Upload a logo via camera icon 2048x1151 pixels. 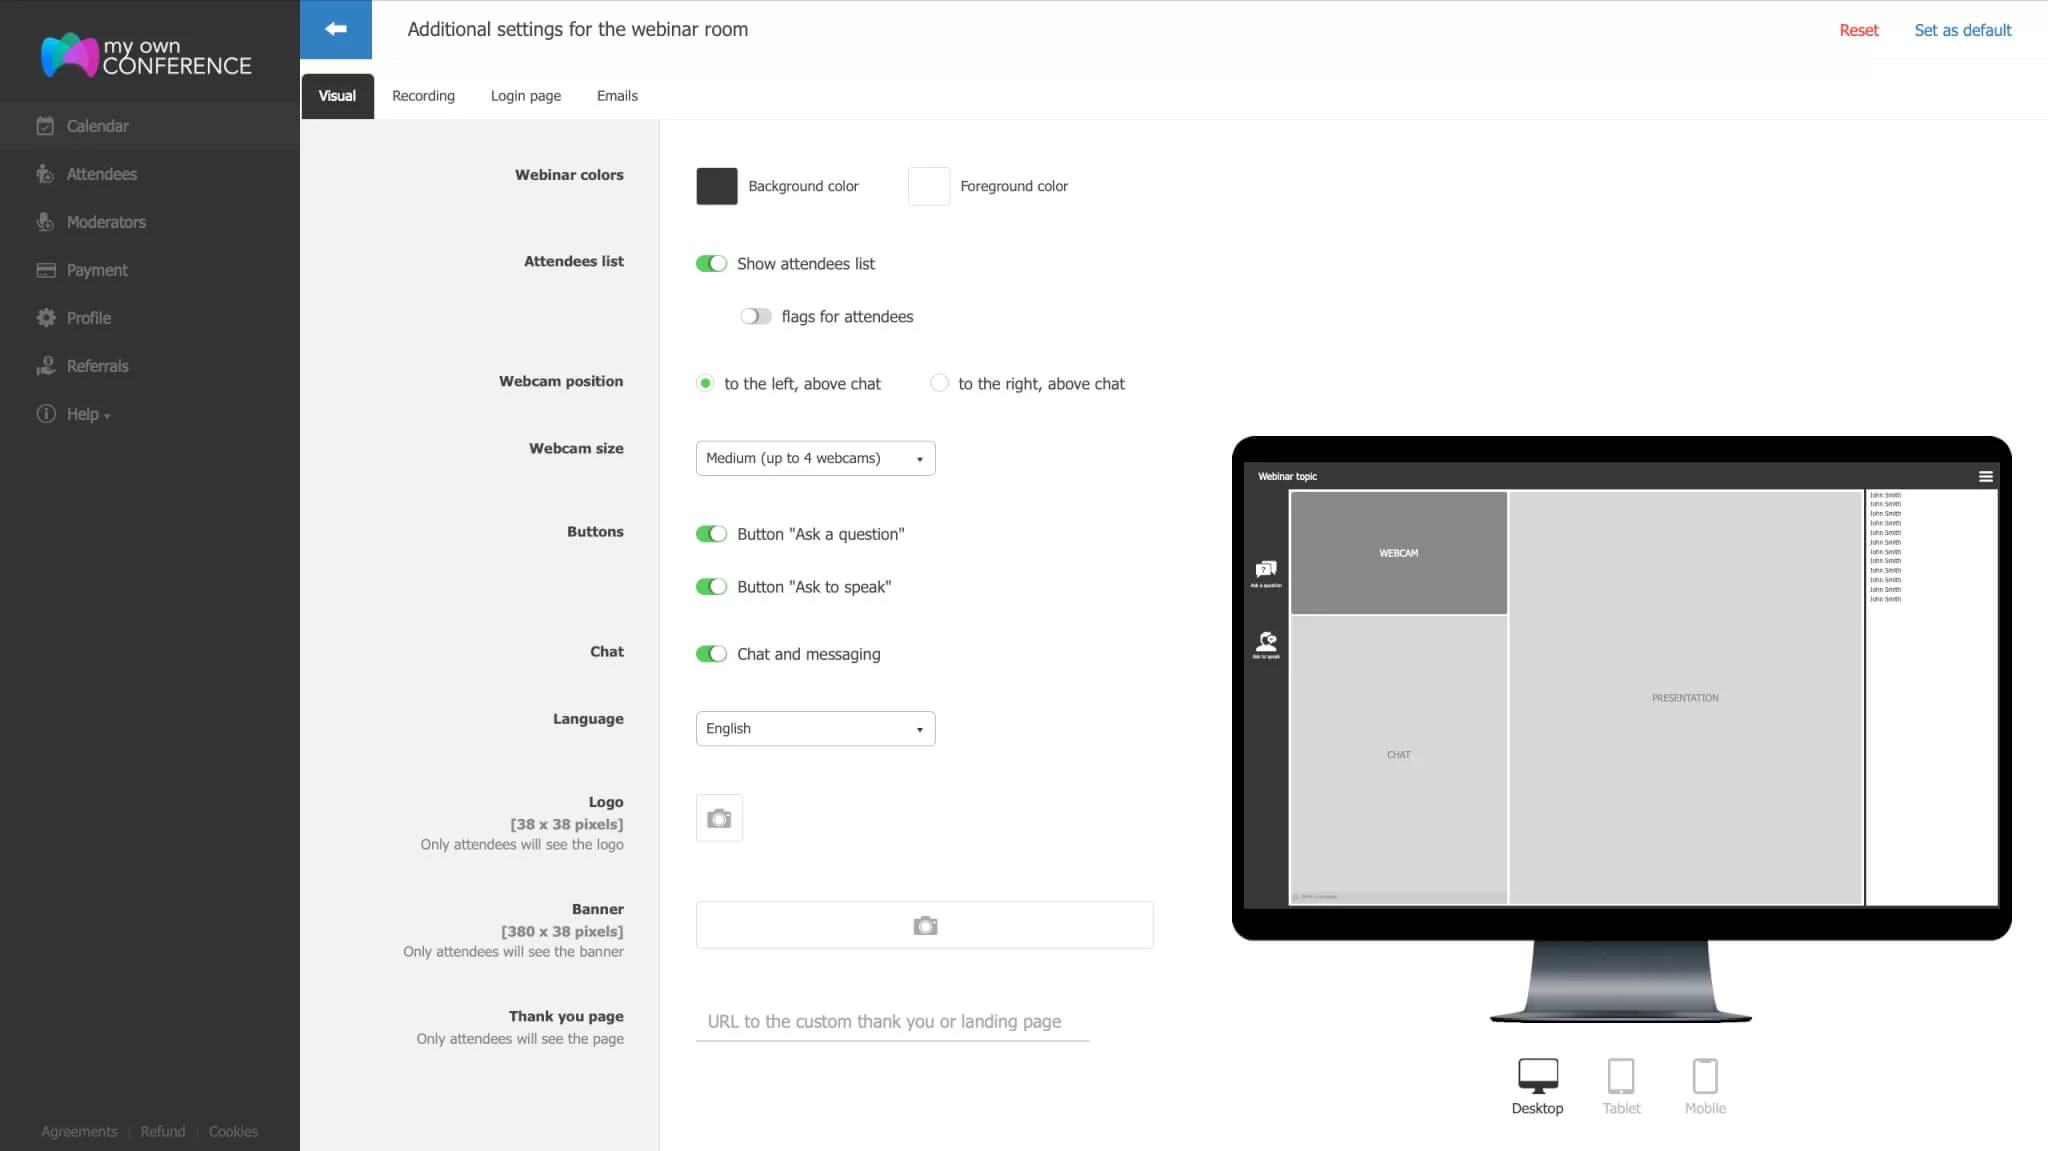tap(718, 818)
